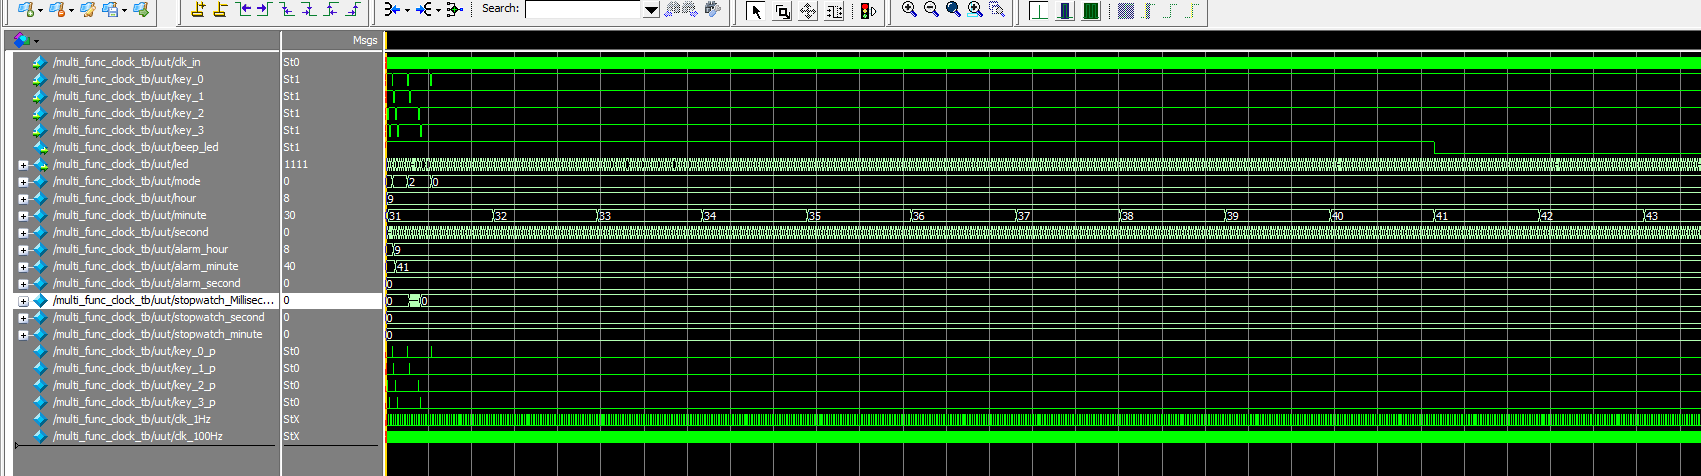This screenshot has height=476, width=1701.
Task: Click the led value 1111
Action: click(296, 164)
